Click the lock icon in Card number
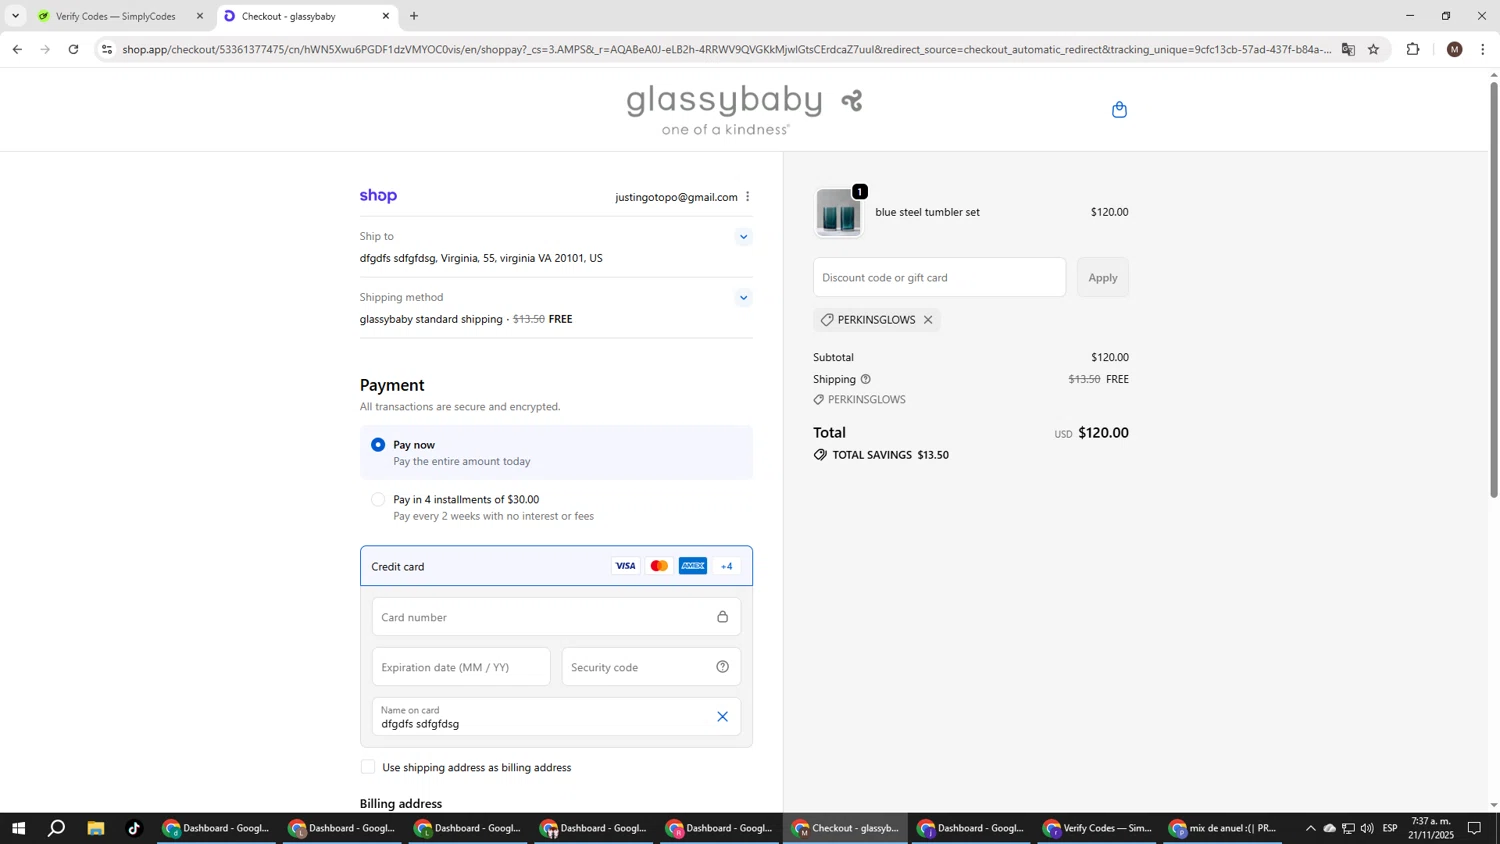Viewport: 1500px width, 844px height. pos(722,617)
